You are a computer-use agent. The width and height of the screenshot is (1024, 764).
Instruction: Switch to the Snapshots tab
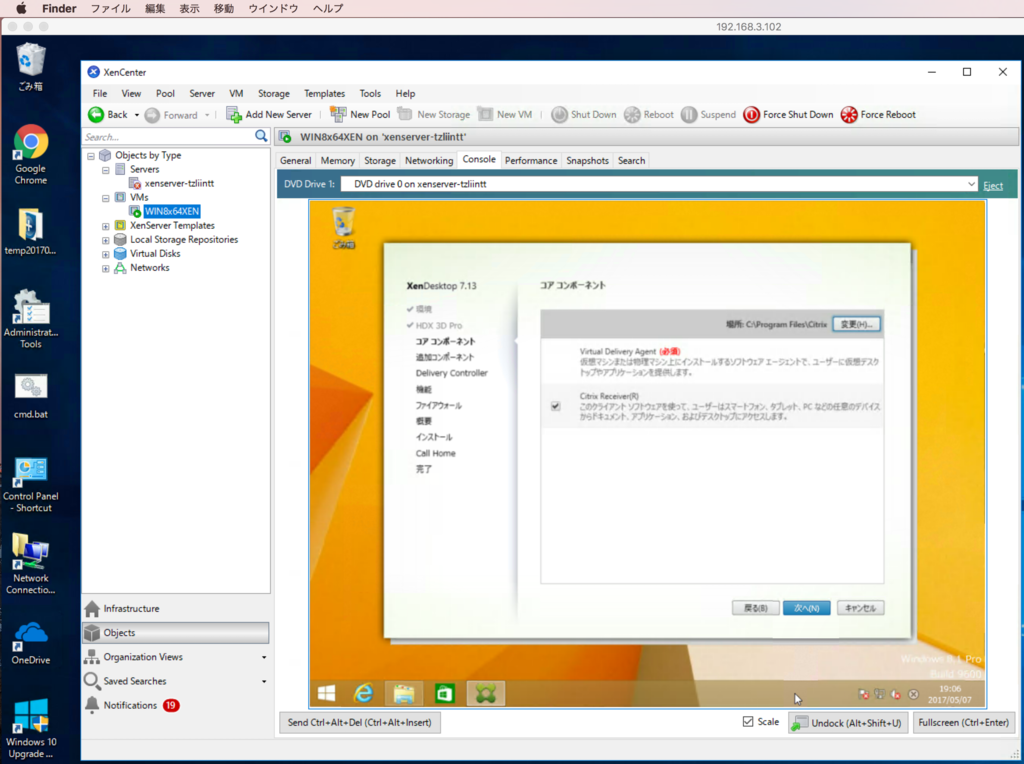coord(587,161)
